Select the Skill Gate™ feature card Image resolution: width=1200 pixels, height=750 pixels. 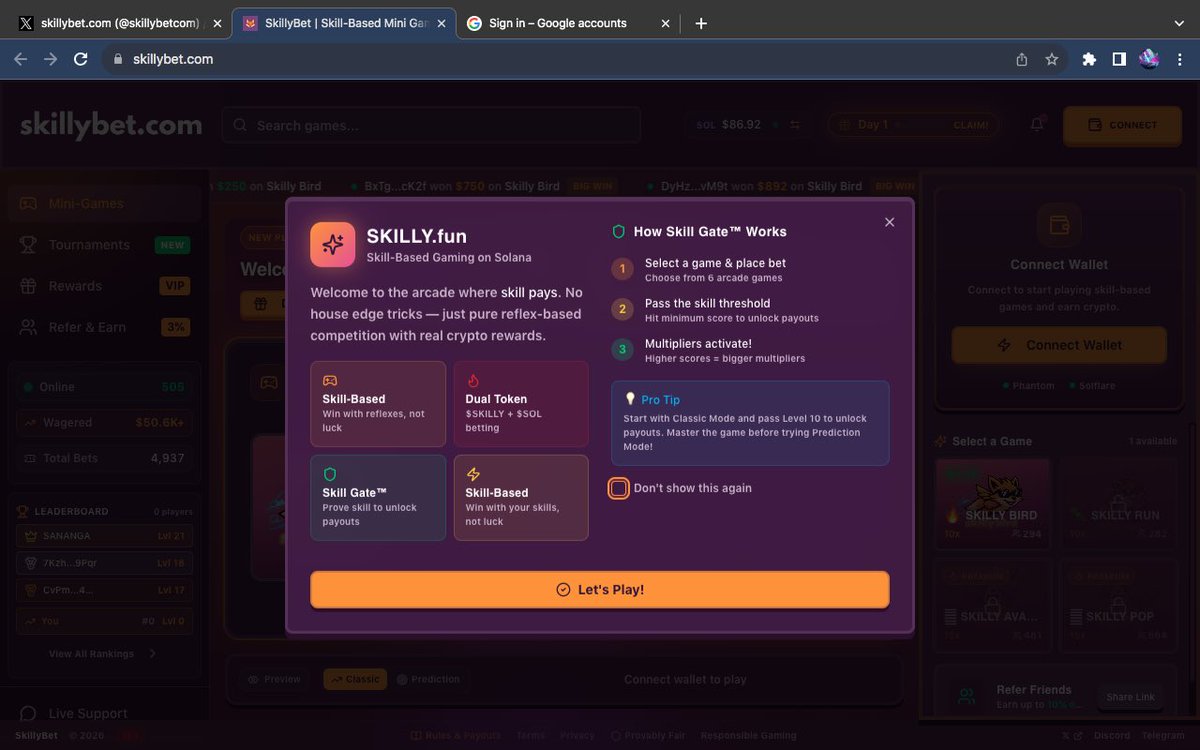[x=378, y=498]
